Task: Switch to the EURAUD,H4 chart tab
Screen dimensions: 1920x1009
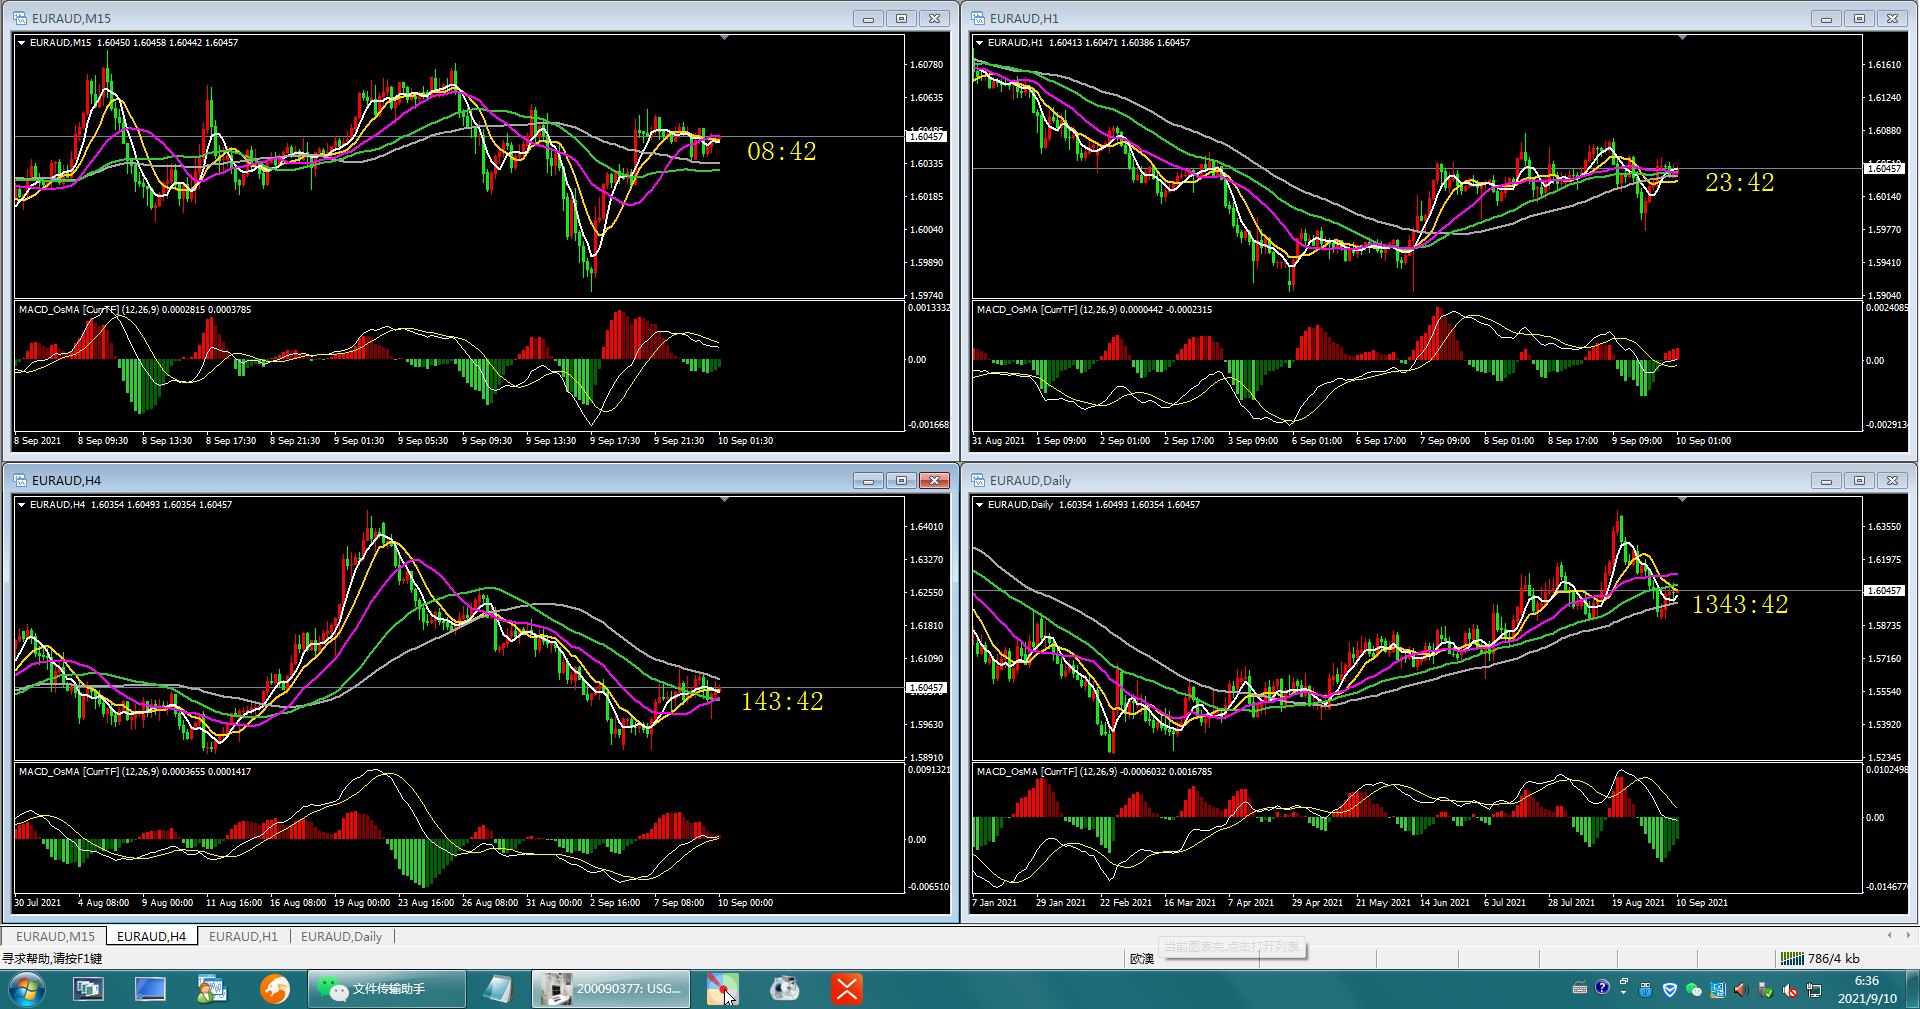Action: 151,936
